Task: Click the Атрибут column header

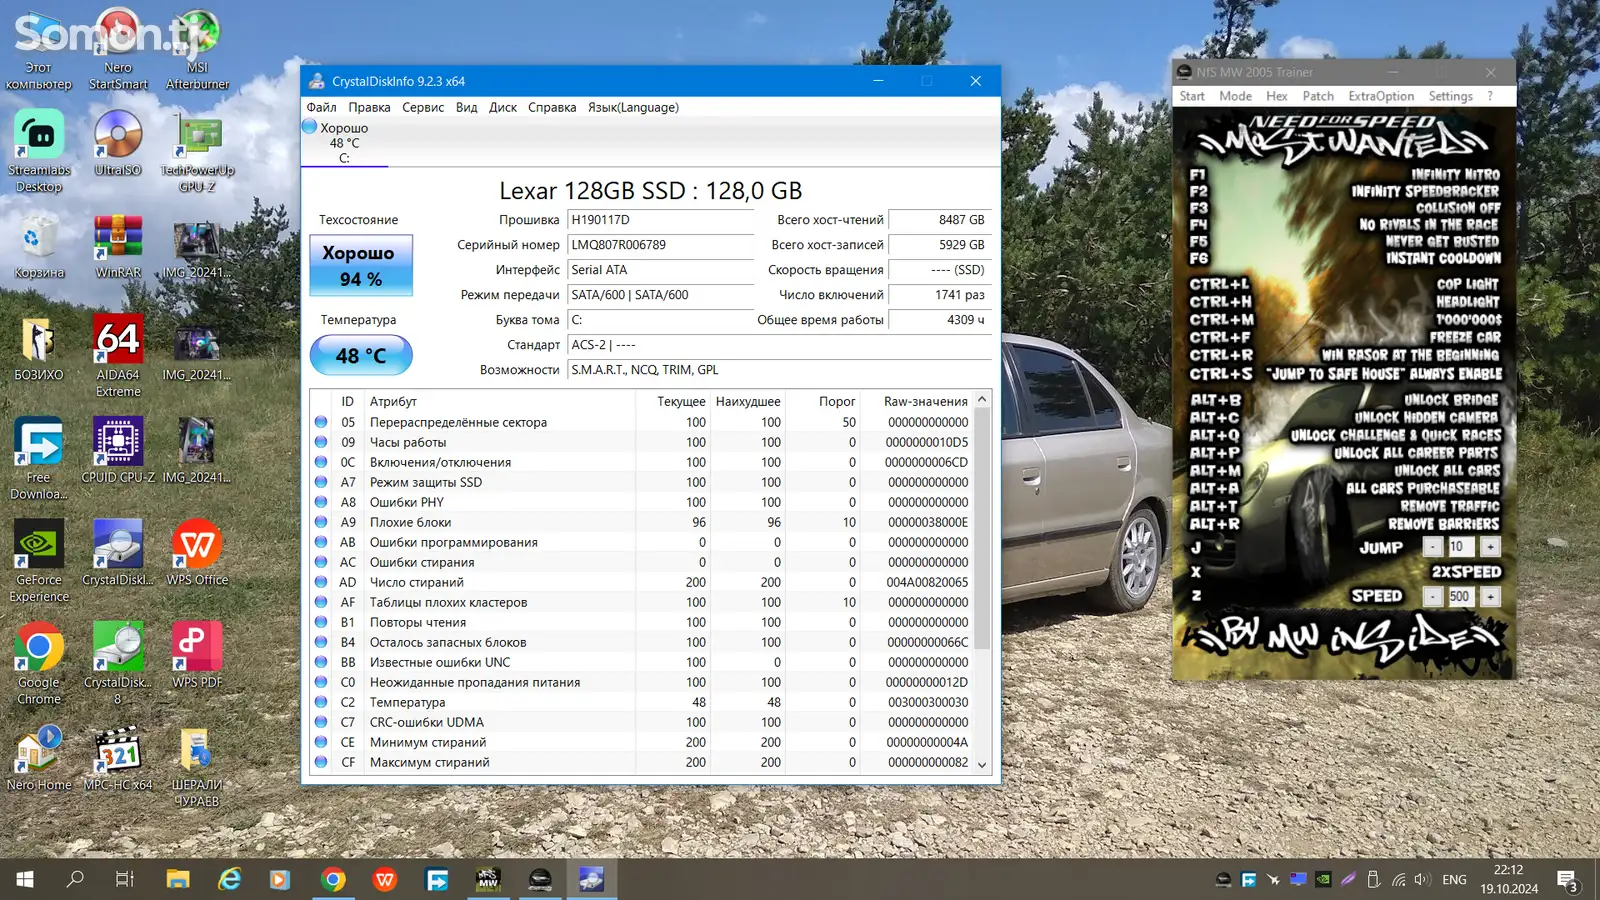Action: point(500,401)
